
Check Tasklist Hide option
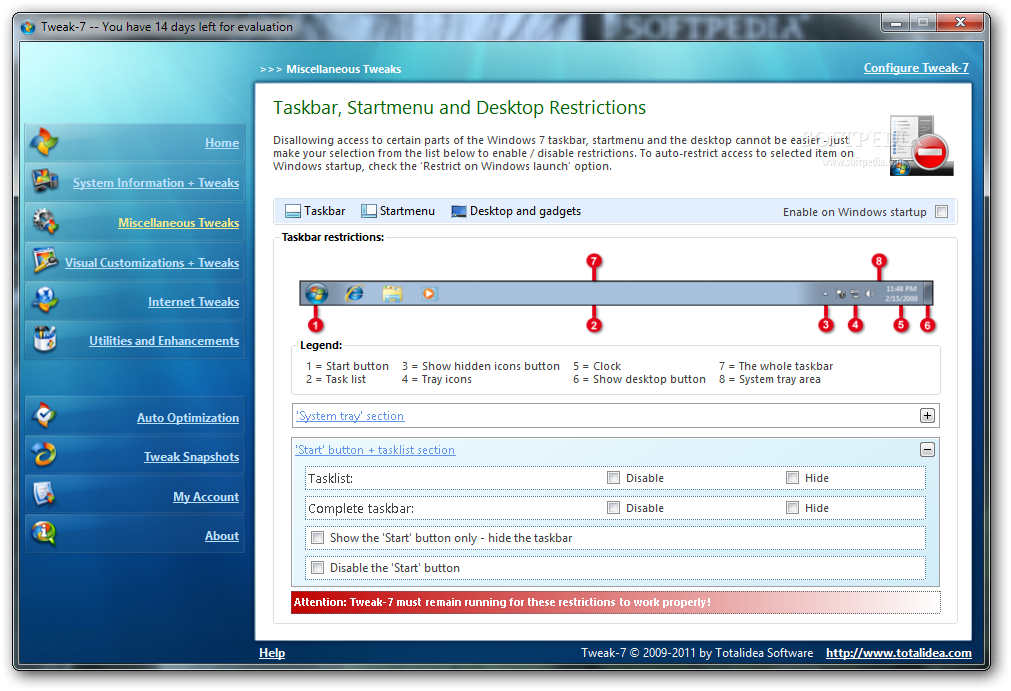792,478
